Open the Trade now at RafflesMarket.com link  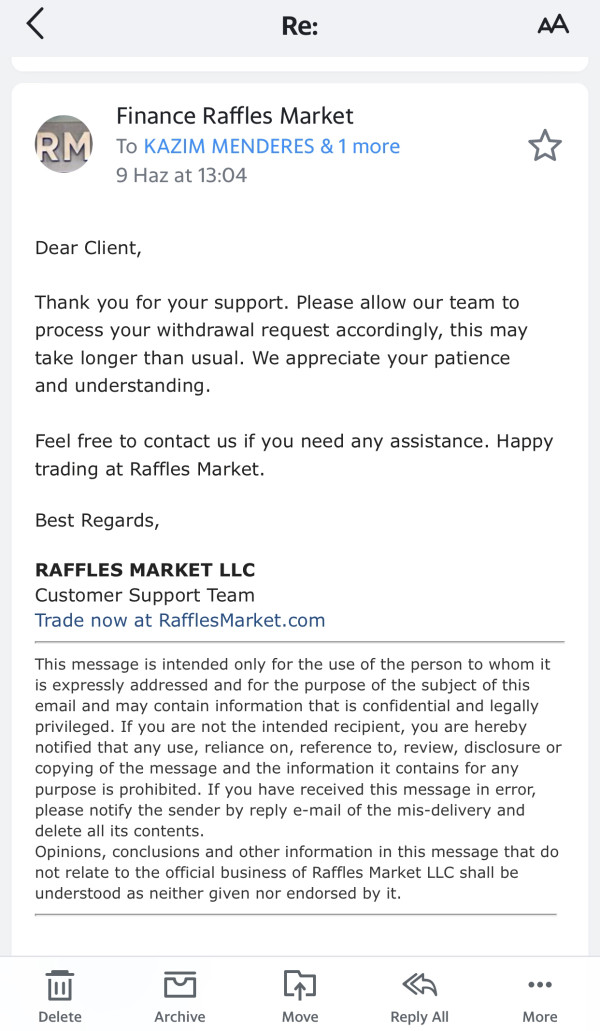180,620
